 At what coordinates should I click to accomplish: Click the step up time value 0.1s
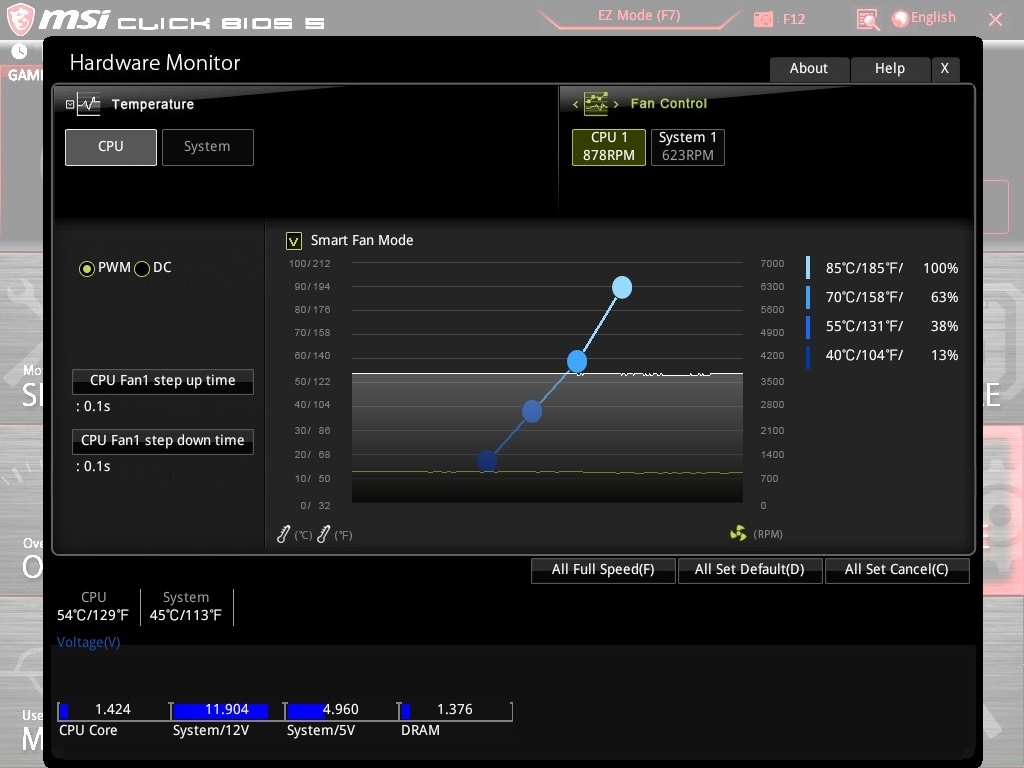tap(93, 406)
